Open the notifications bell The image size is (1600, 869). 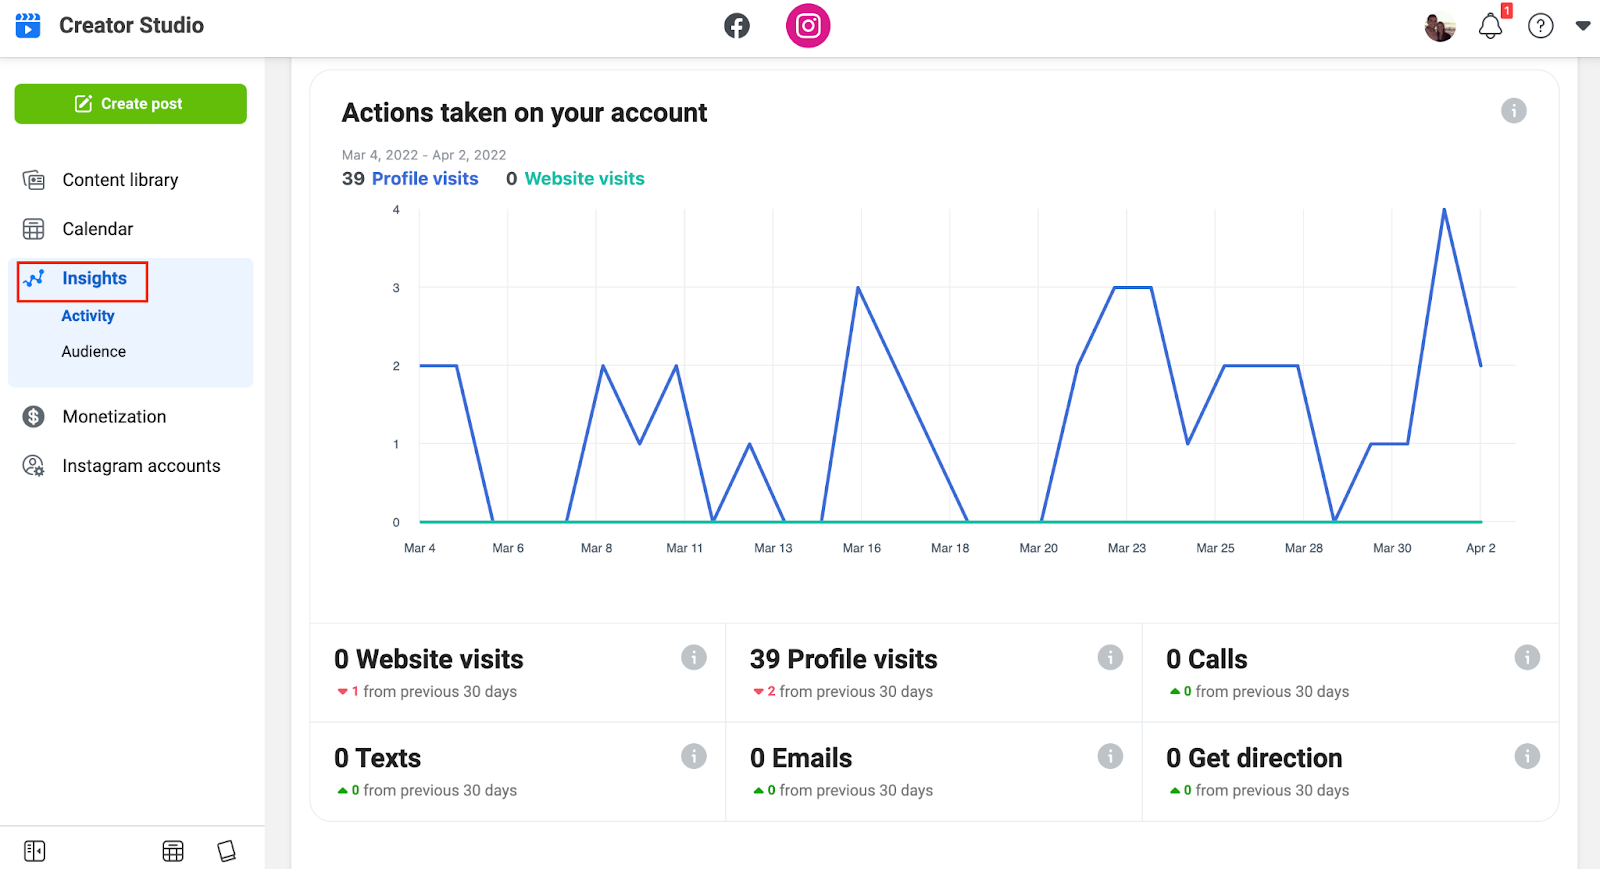[x=1491, y=26]
